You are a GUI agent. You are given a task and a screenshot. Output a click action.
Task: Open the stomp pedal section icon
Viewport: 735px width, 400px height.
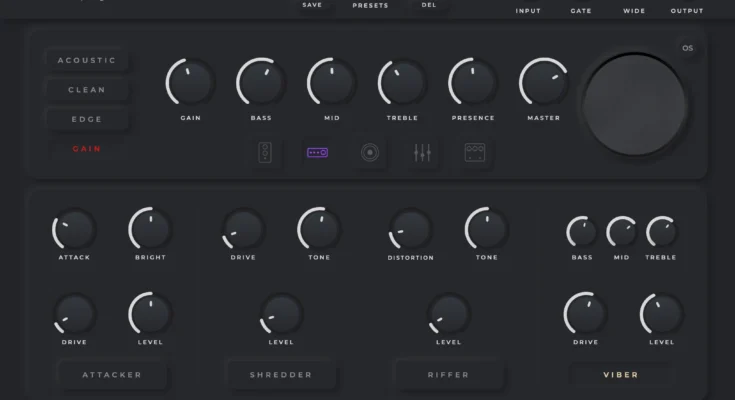[x=265, y=153]
